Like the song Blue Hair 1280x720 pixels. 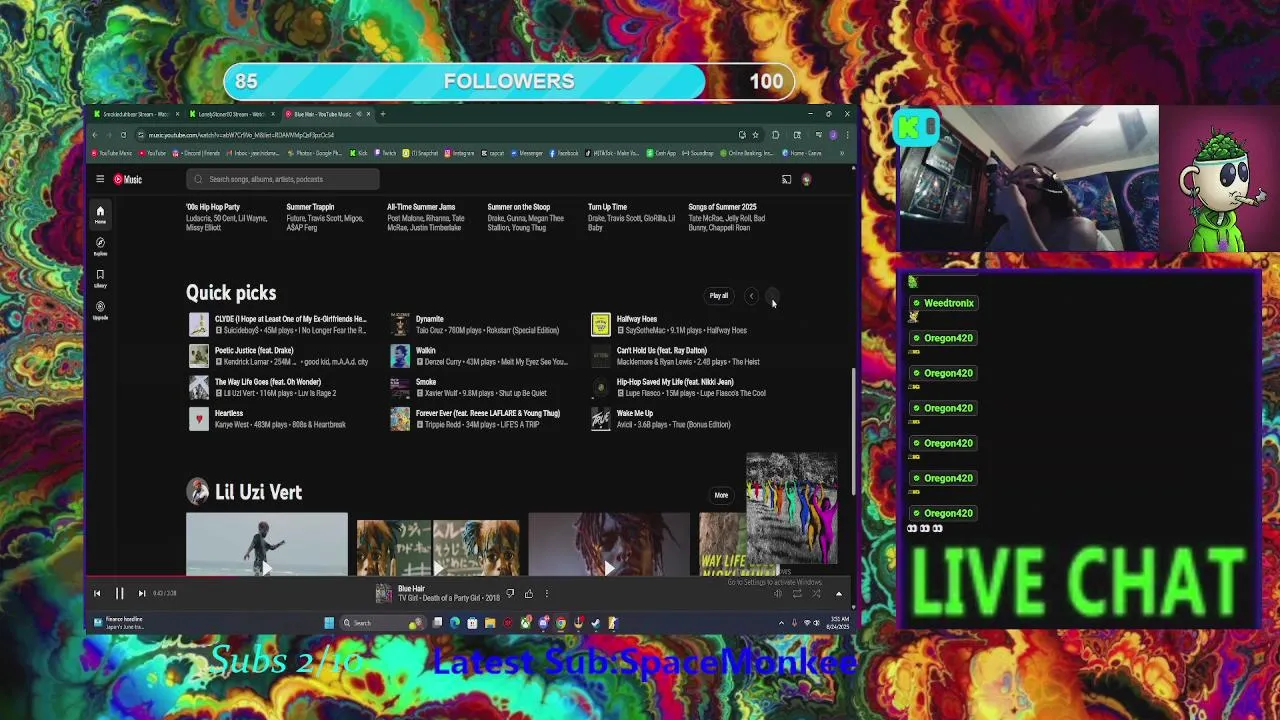(529, 593)
